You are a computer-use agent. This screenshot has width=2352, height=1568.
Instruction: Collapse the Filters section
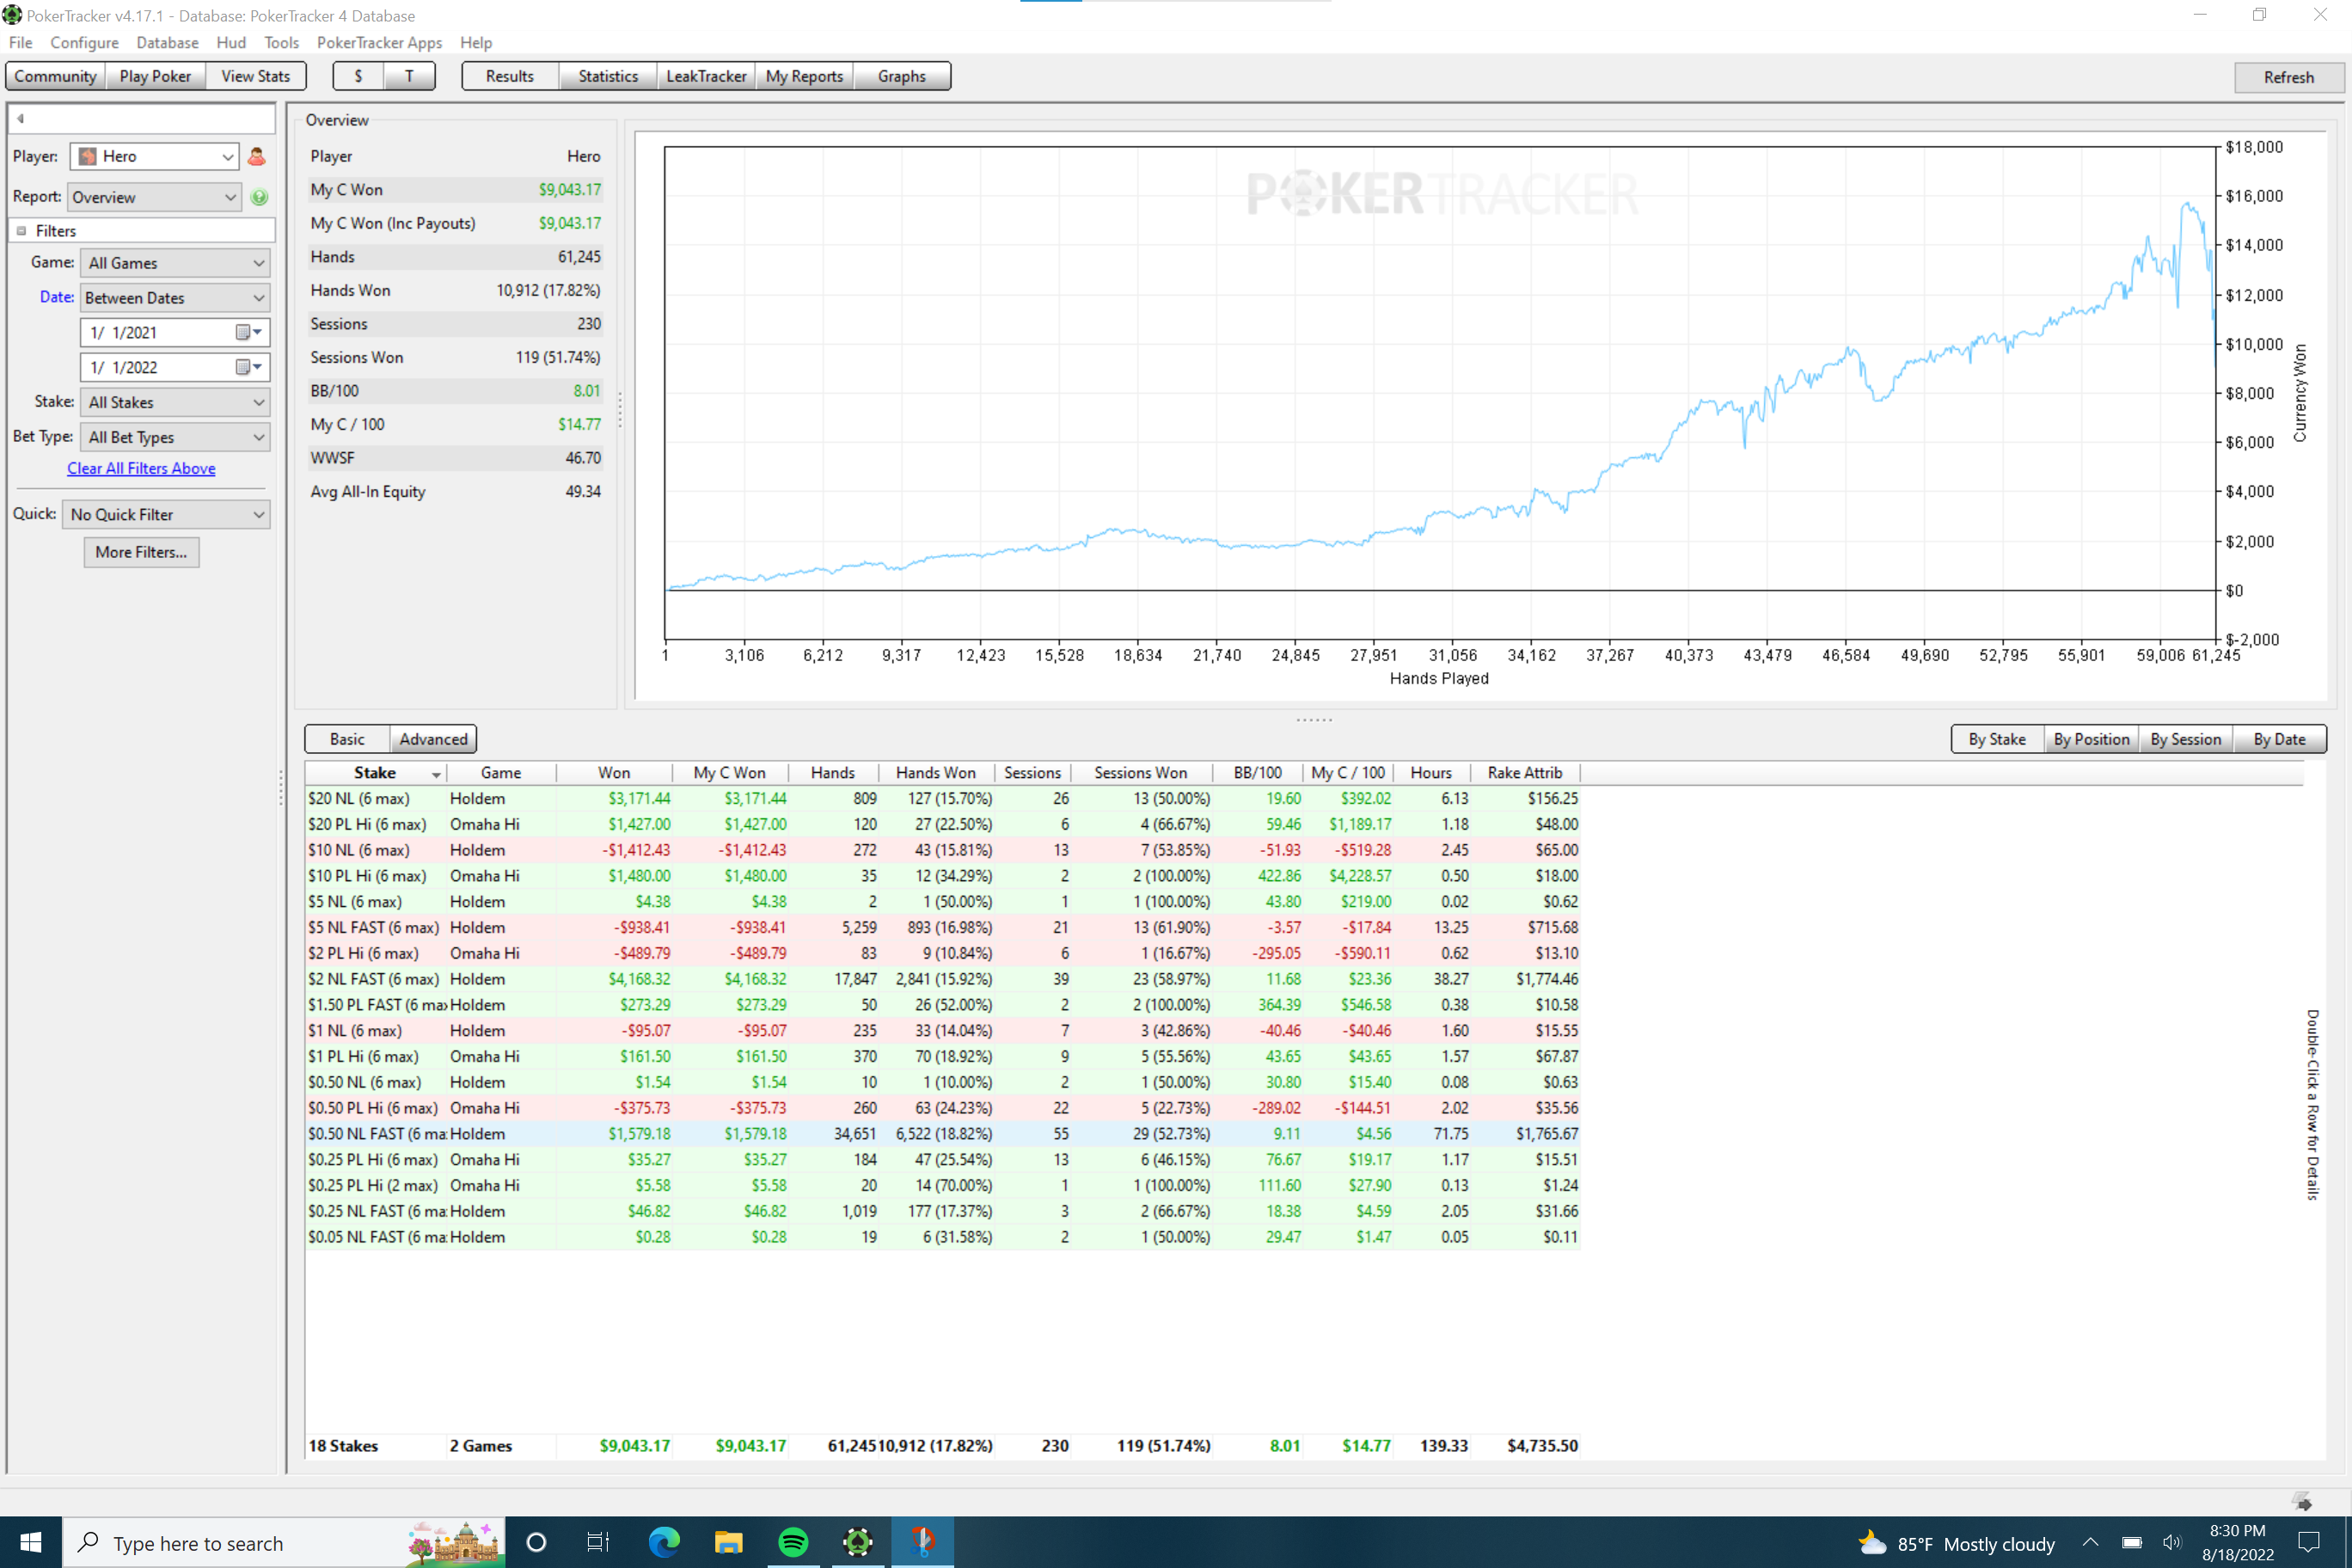tap(21, 231)
